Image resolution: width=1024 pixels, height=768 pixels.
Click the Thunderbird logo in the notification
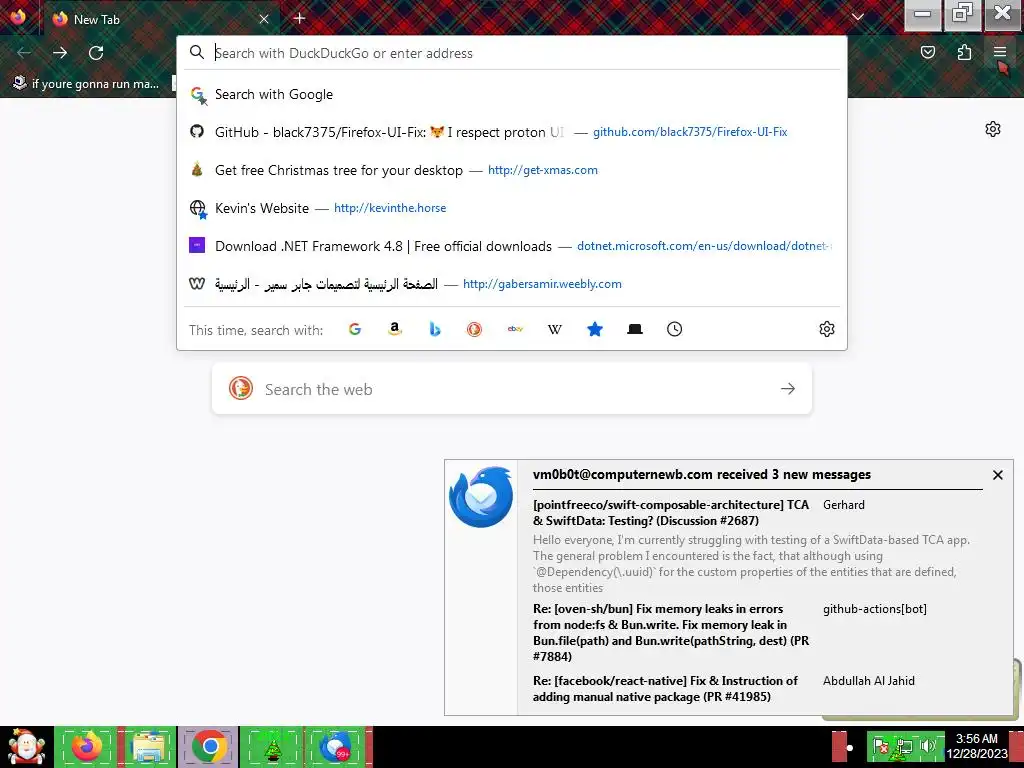481,497
